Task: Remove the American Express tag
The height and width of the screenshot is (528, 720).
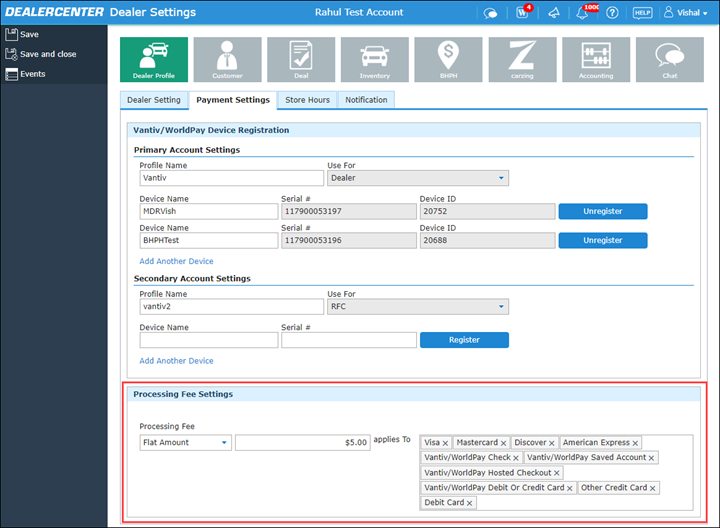Action: (635, 444)
